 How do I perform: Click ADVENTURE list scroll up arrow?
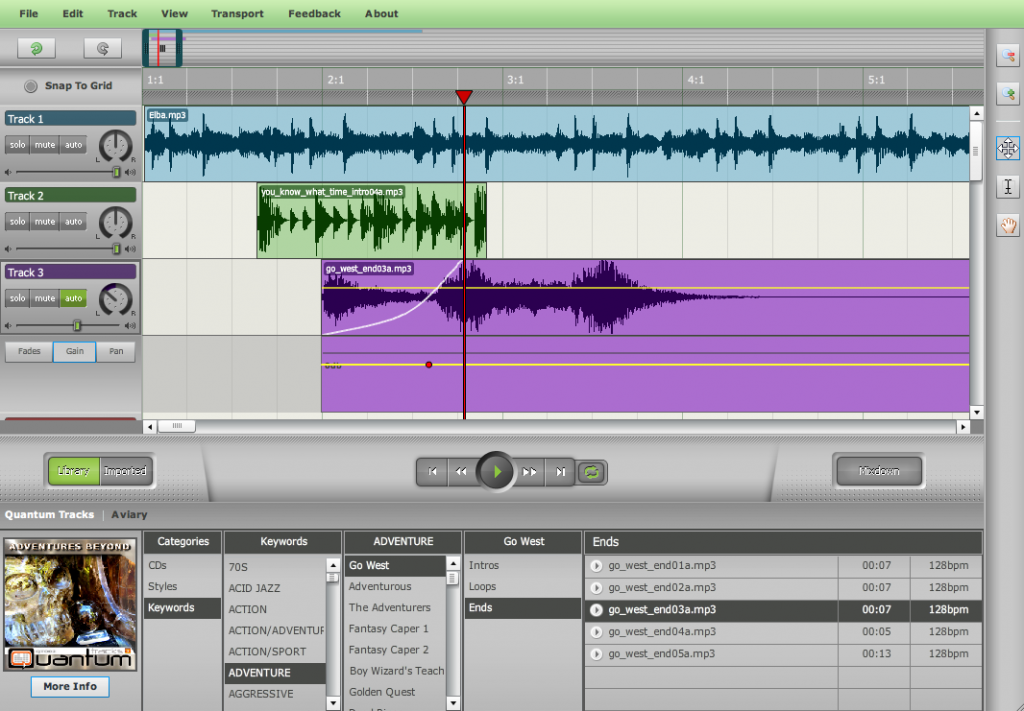click(x=453, y=565)
